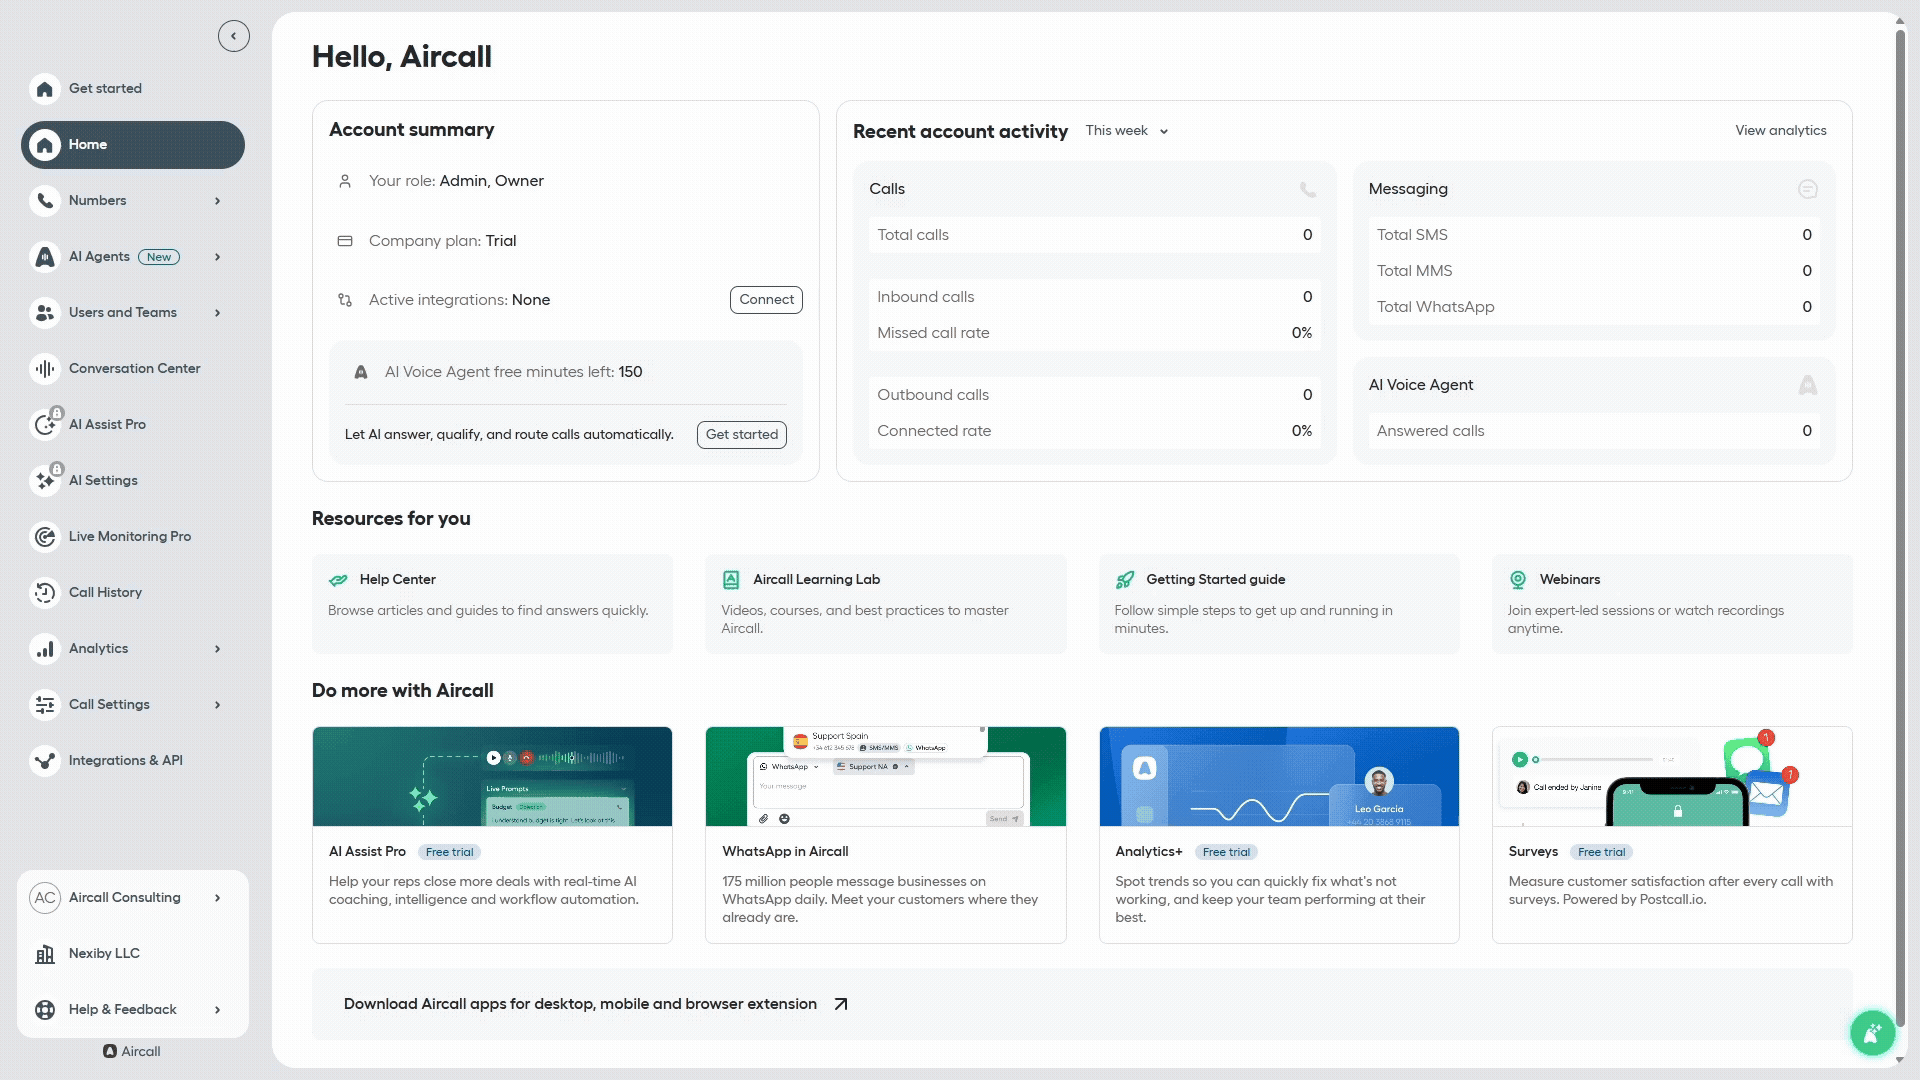Open the AI Assist Pro promo thumbnail
This screenshot has width=1920, height=1080.
[x=492, y=776]
